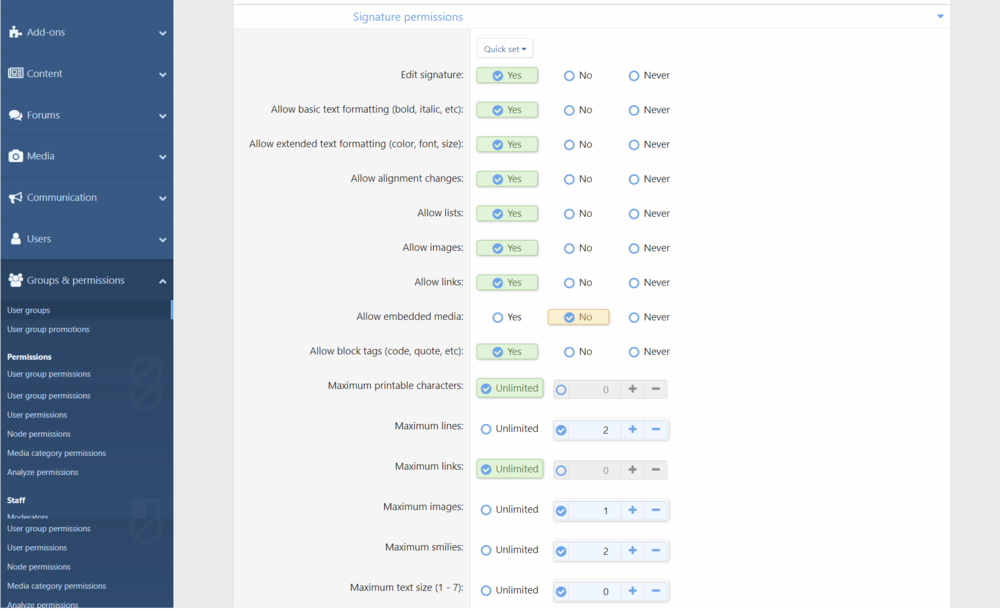
Task: Click the Groups & permissions people icon
Action: pyautogui.click(x=15, y=281)
